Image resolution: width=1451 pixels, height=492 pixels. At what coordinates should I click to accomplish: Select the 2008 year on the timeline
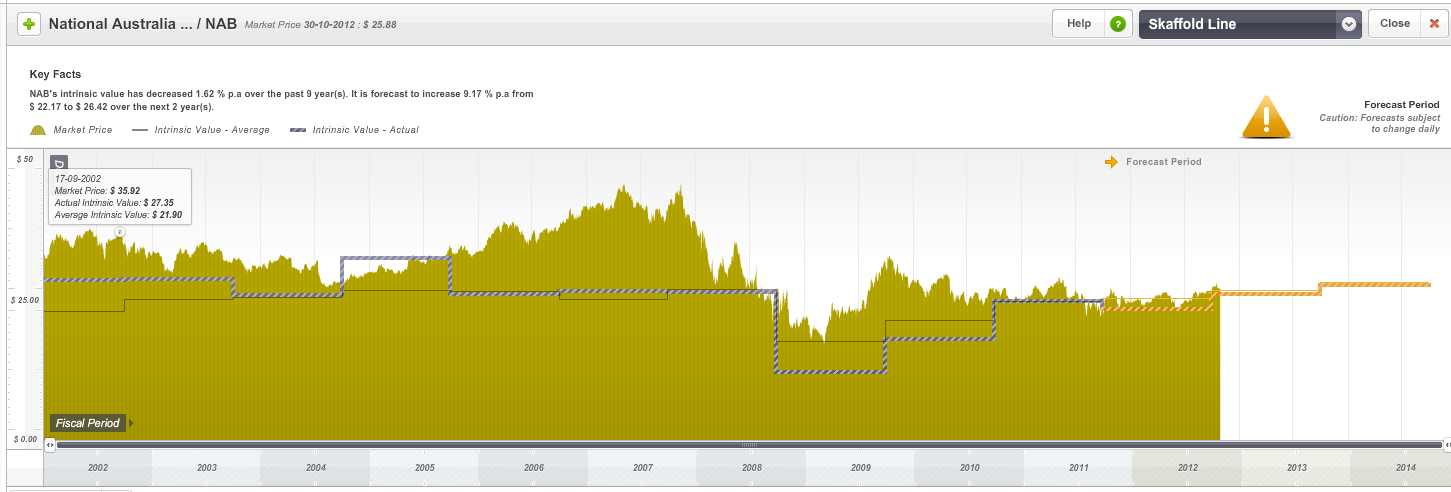click(752, 468)
